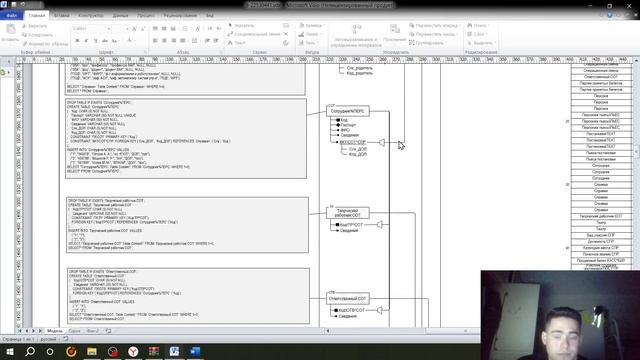Toggle bulleted list
Screen dimensions: 640x360
click(185, 29)
